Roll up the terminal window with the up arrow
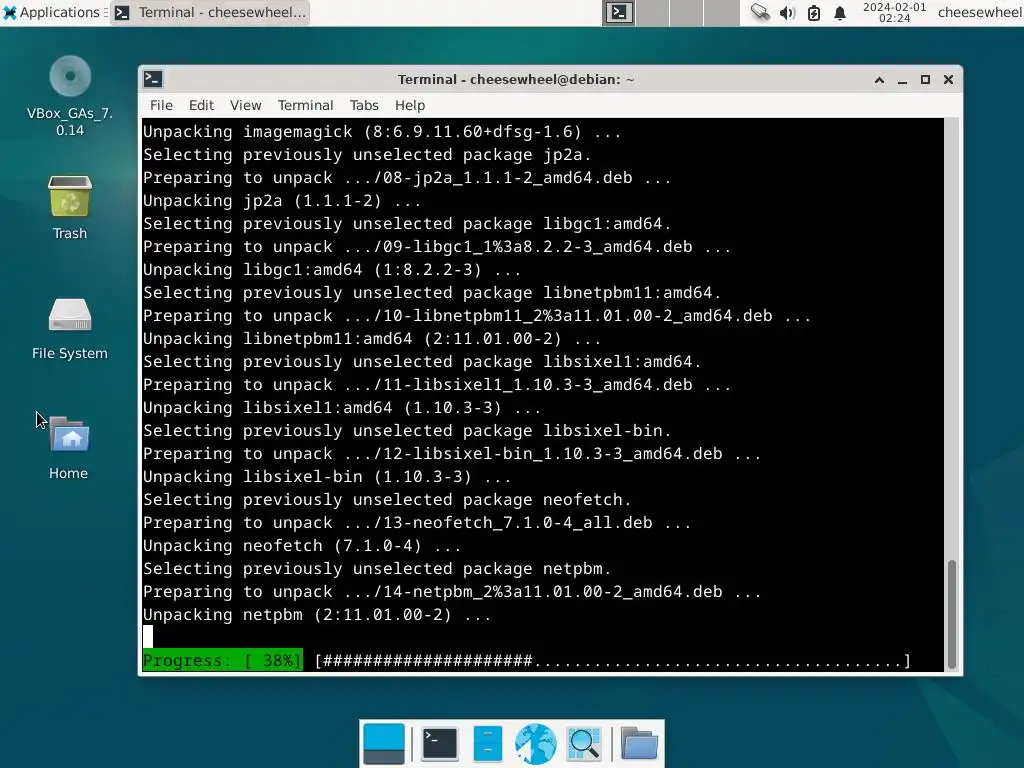The width and height of the screenshot is (1024, 768). pos(879,80)
